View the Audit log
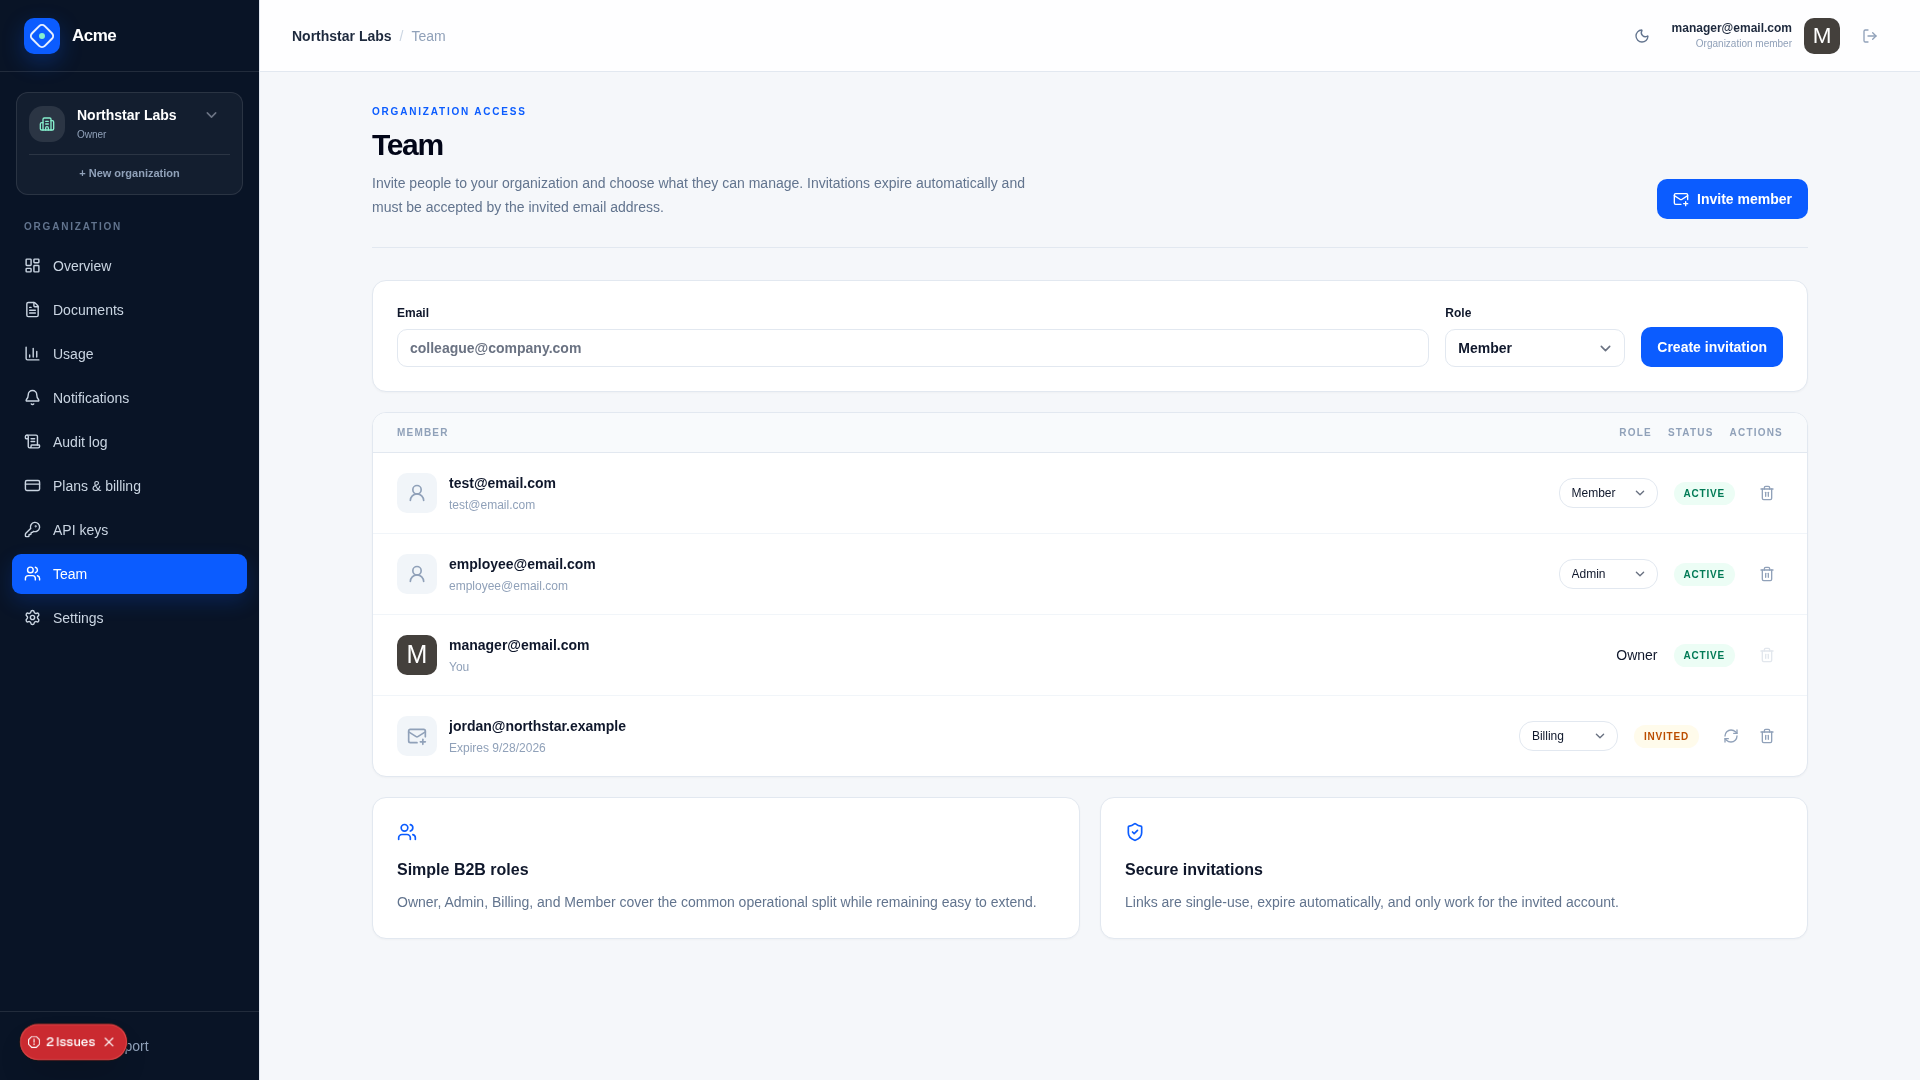 [x=129, y=442]
